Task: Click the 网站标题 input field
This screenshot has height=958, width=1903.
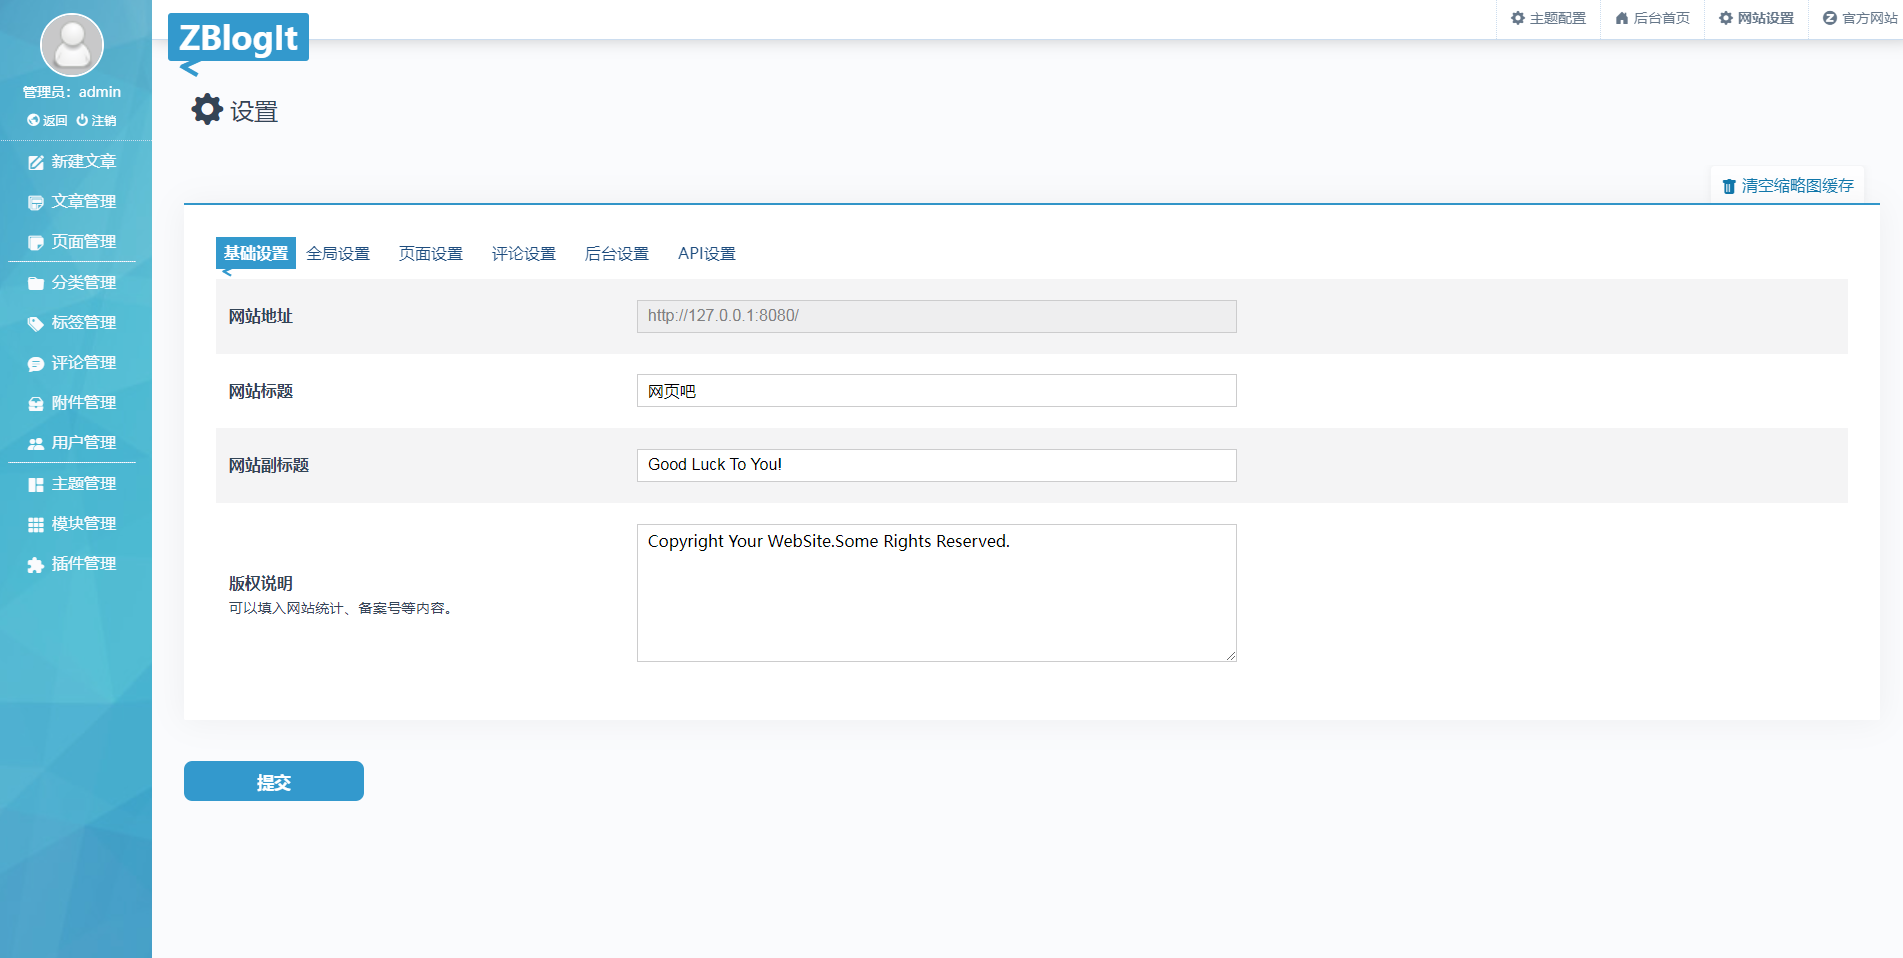Action: point(936,391)
